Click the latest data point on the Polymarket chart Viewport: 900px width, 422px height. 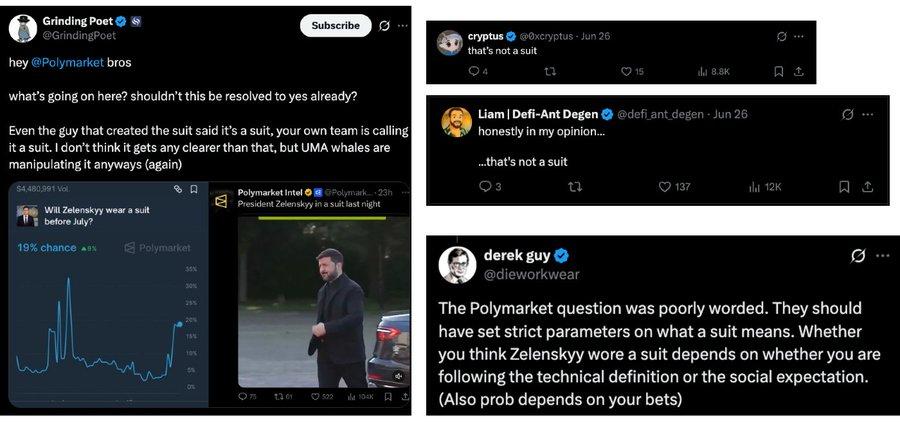tap(178, 323)
